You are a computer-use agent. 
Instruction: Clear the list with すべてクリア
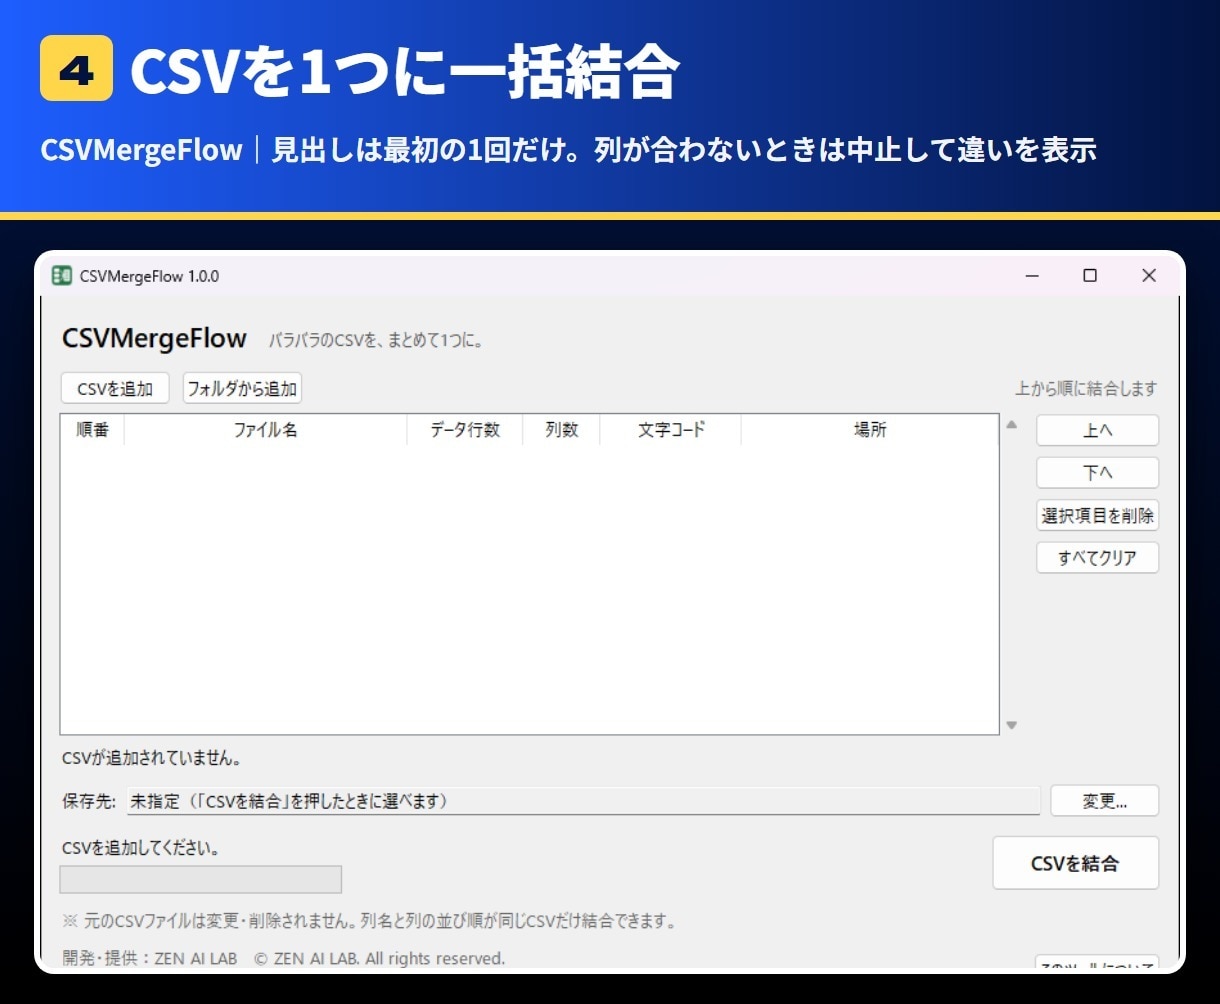(1097, 558)
